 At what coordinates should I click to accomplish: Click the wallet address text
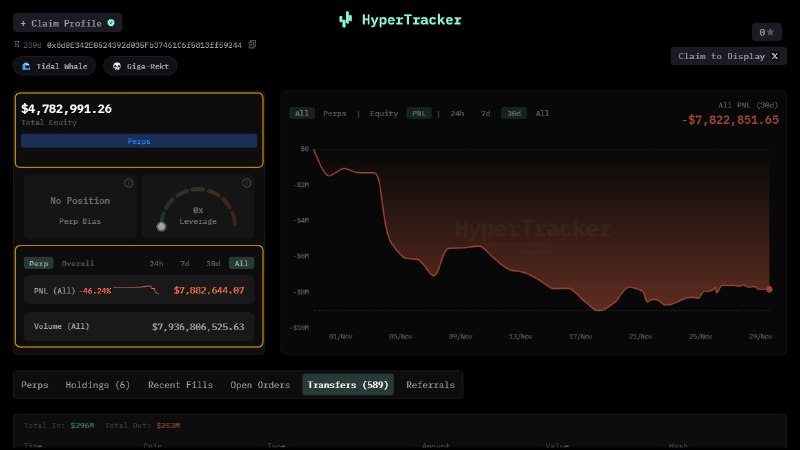(144, 45)
